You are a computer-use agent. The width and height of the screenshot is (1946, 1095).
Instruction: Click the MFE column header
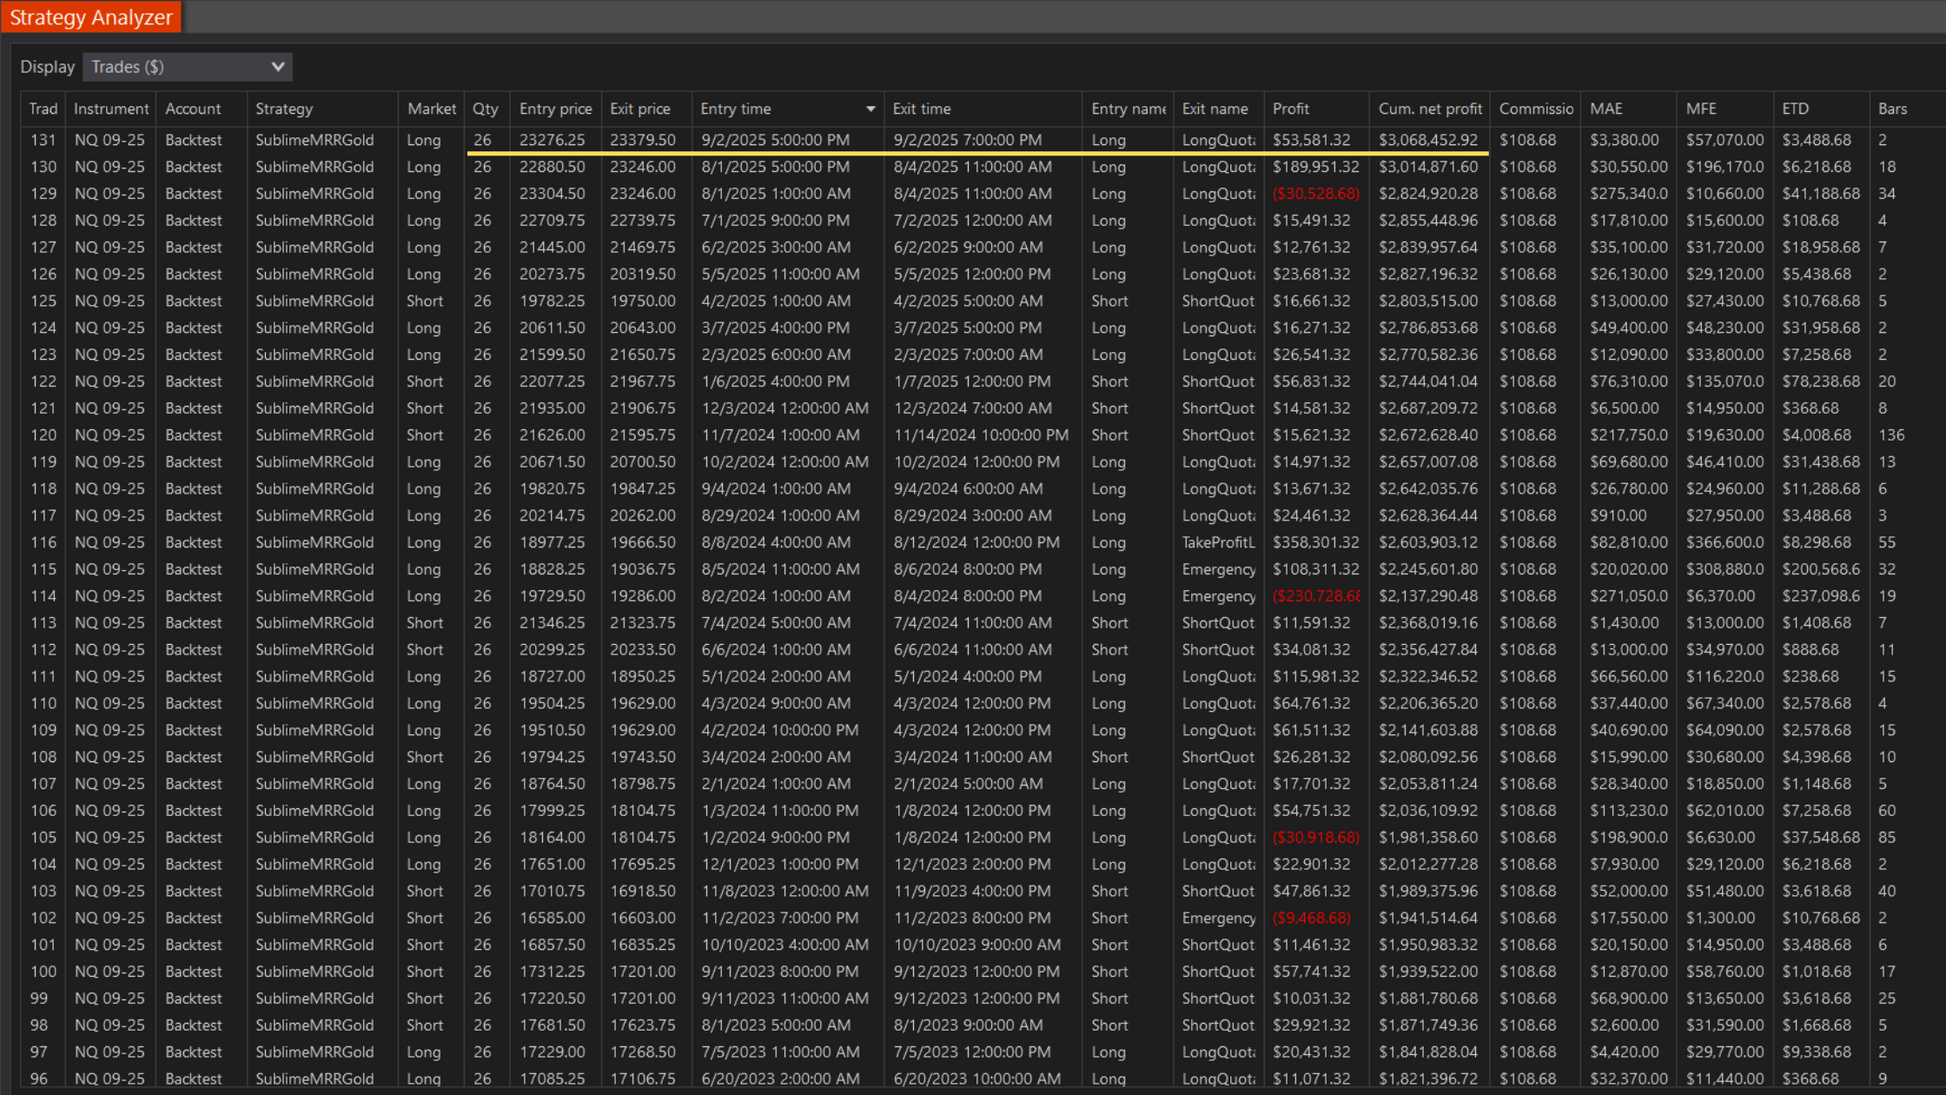(1701, 109)
